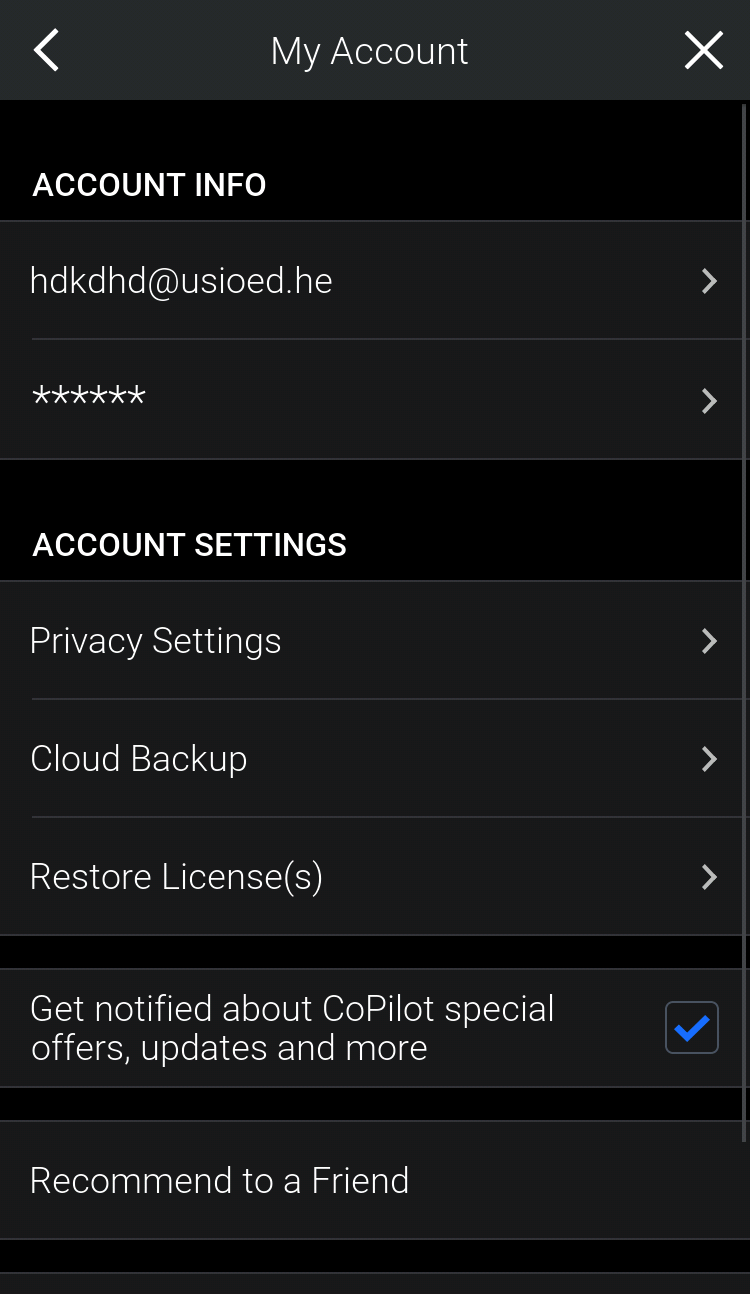Expand the email address row chevron
This screenshot has height=1294, width=750.
709,281
